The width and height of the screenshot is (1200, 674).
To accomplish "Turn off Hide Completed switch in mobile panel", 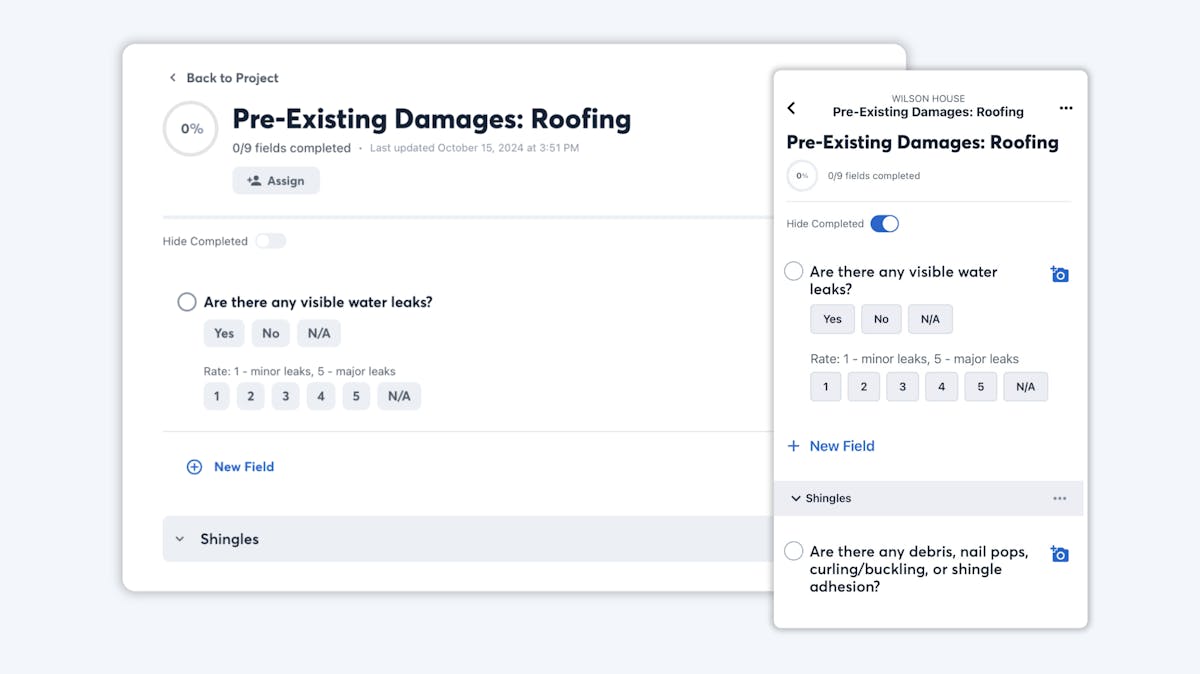I will pyautogui.click(x=885, y=224).
